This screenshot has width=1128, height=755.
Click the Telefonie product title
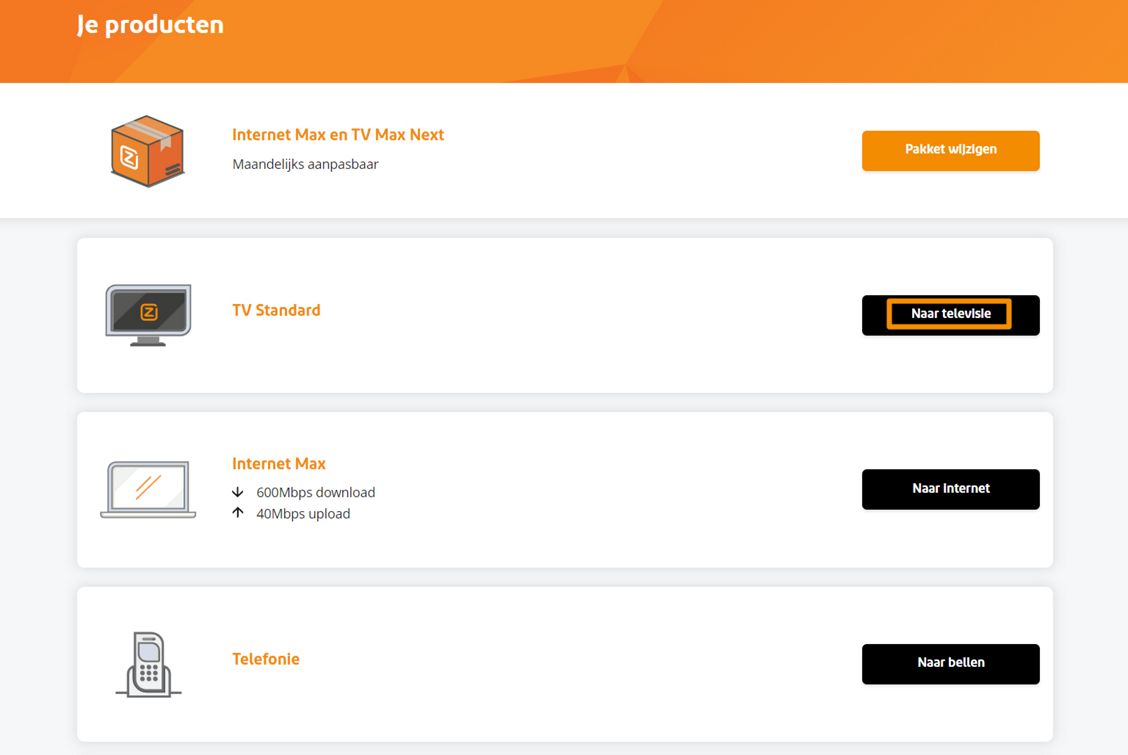[265, 658]
